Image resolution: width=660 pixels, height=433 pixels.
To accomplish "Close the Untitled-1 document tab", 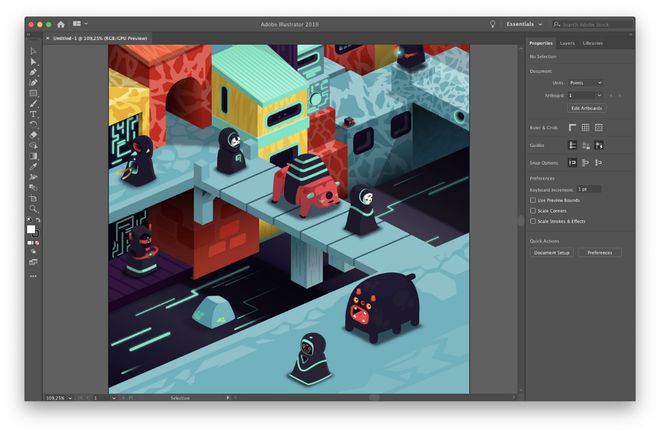I will (x=47, y=38).
